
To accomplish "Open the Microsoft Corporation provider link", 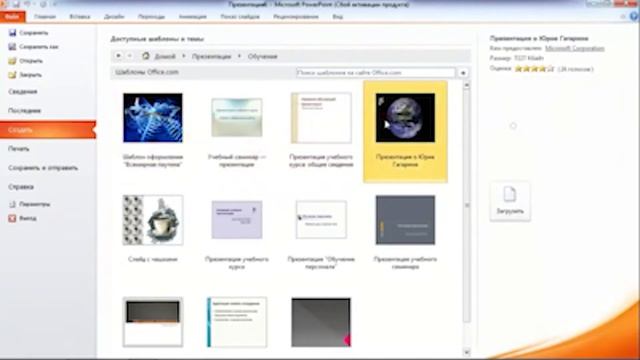I will pyautogui.click(x=575, y=48).
